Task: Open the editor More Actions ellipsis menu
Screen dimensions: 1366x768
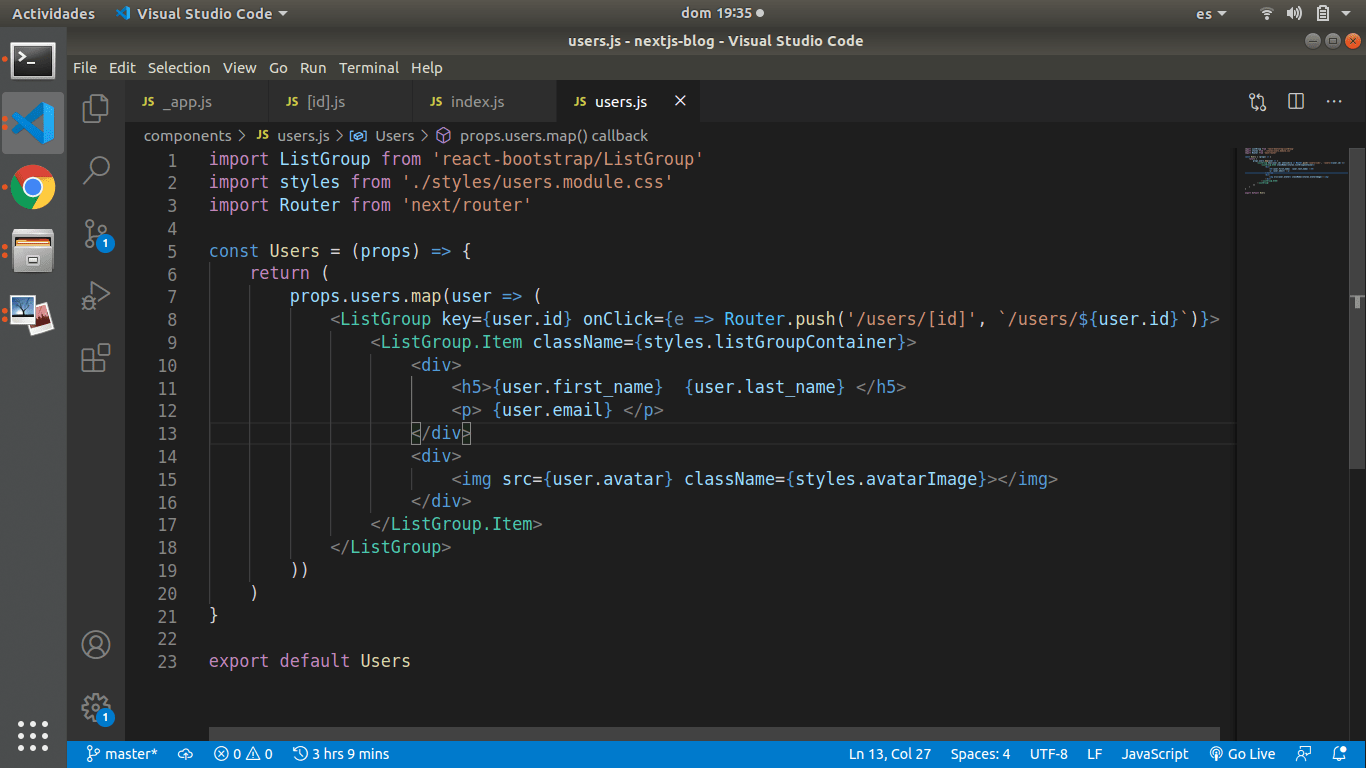Action: 1334,102
